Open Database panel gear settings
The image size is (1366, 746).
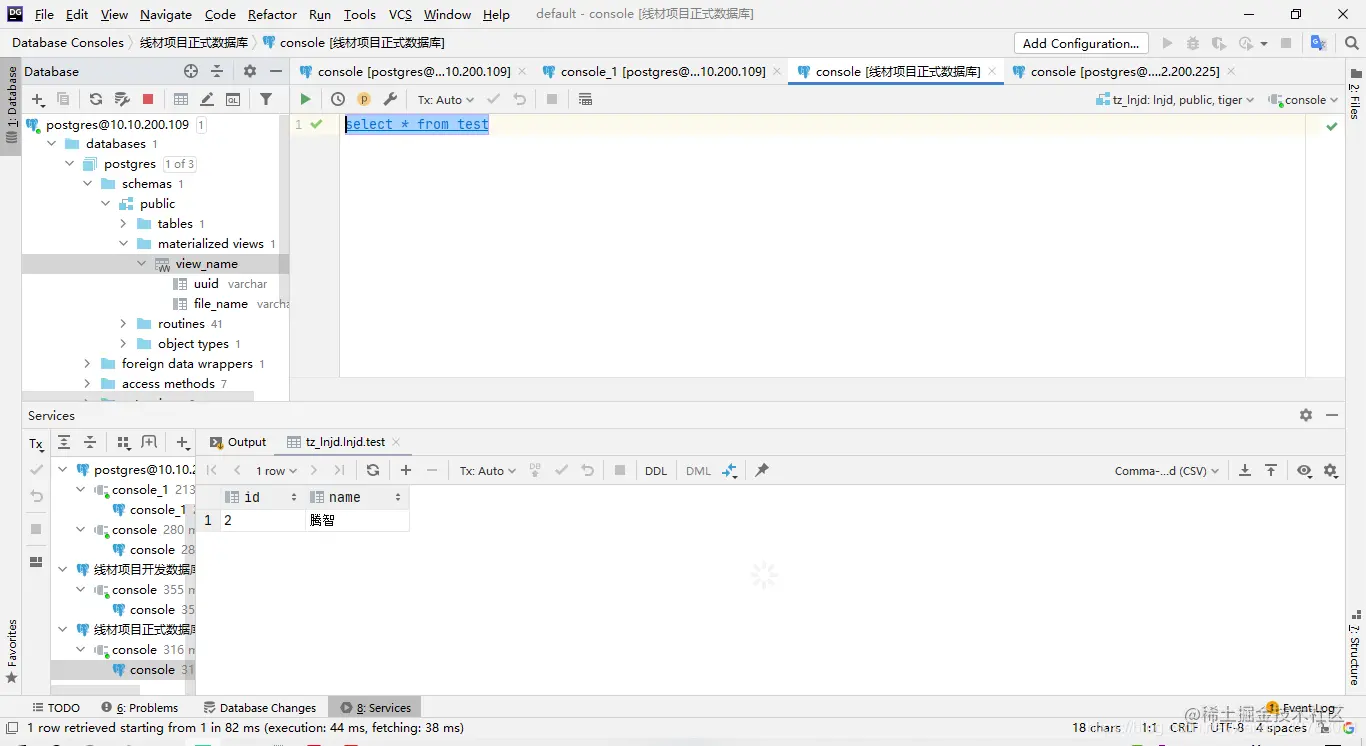(250, 71)
